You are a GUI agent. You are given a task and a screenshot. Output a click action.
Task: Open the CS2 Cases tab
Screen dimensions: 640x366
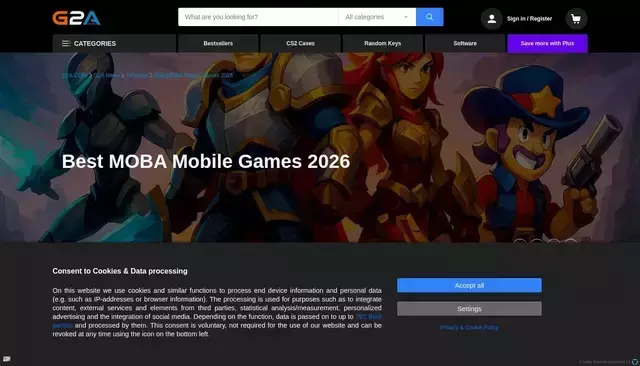[x=300, y=43]
